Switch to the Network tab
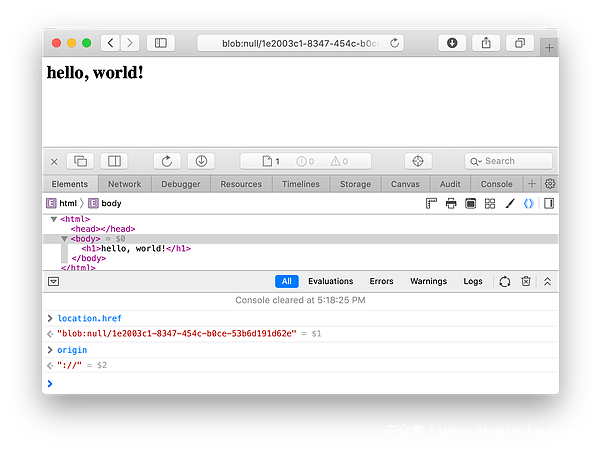The height and width of the screenshot is (450, 600). coord(125,184)
